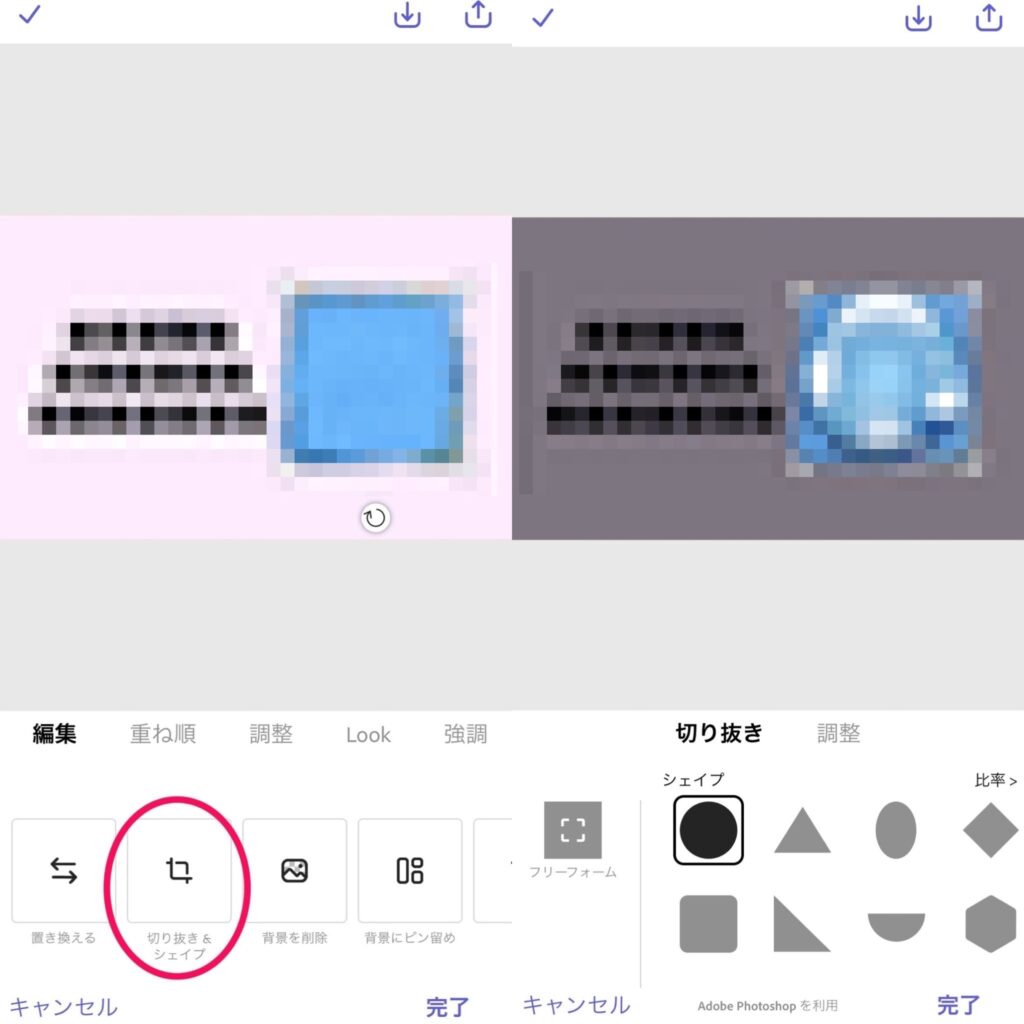Select the blue square image on canvas
Image resolution: width=1024 pixels, height=1024 pixels.
point(373,379)
